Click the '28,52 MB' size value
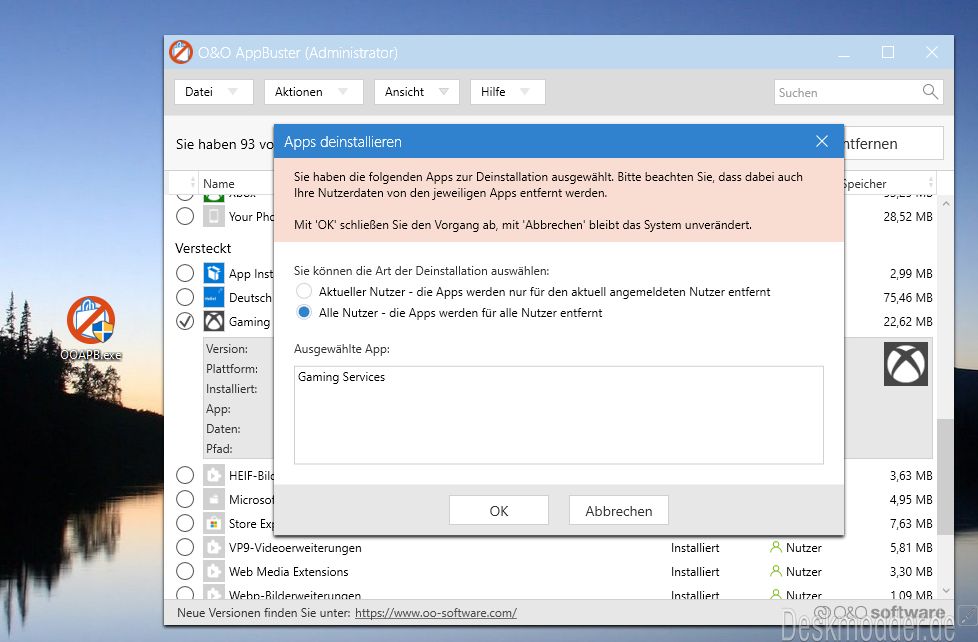 [908, 216]
